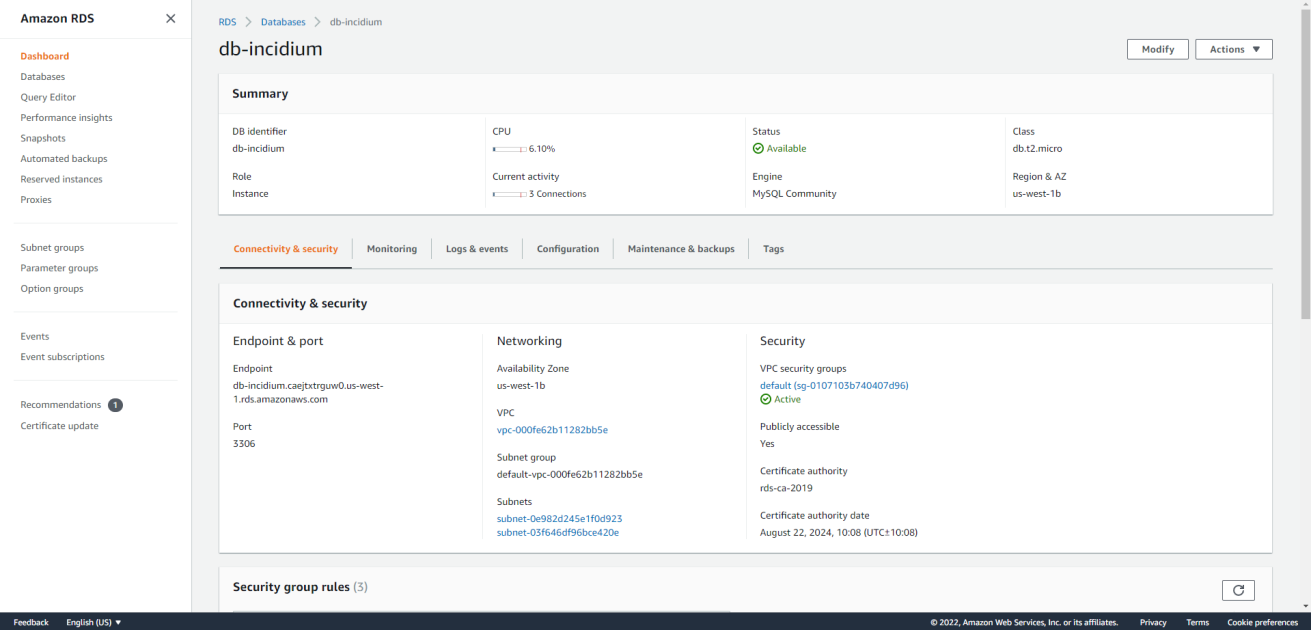Close the Amazon RDS sidebar panel
Viewport: 1311px width, 630px height.
coord(170,19)
